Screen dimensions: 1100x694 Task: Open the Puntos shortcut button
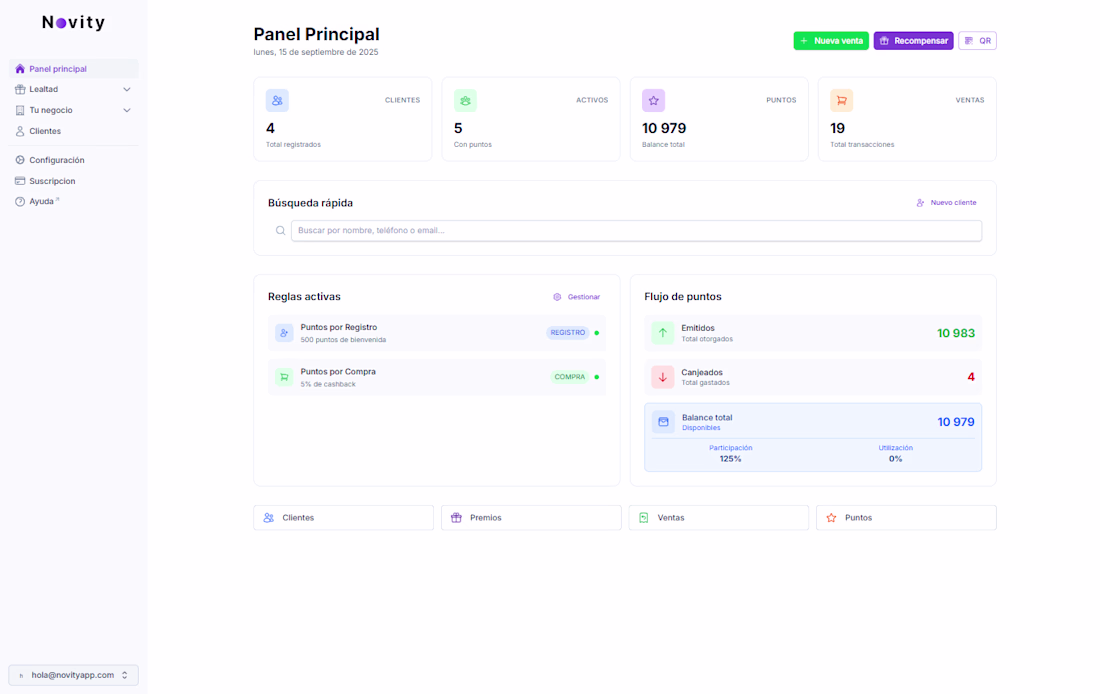pyautogui.click(x=906, y=518)
